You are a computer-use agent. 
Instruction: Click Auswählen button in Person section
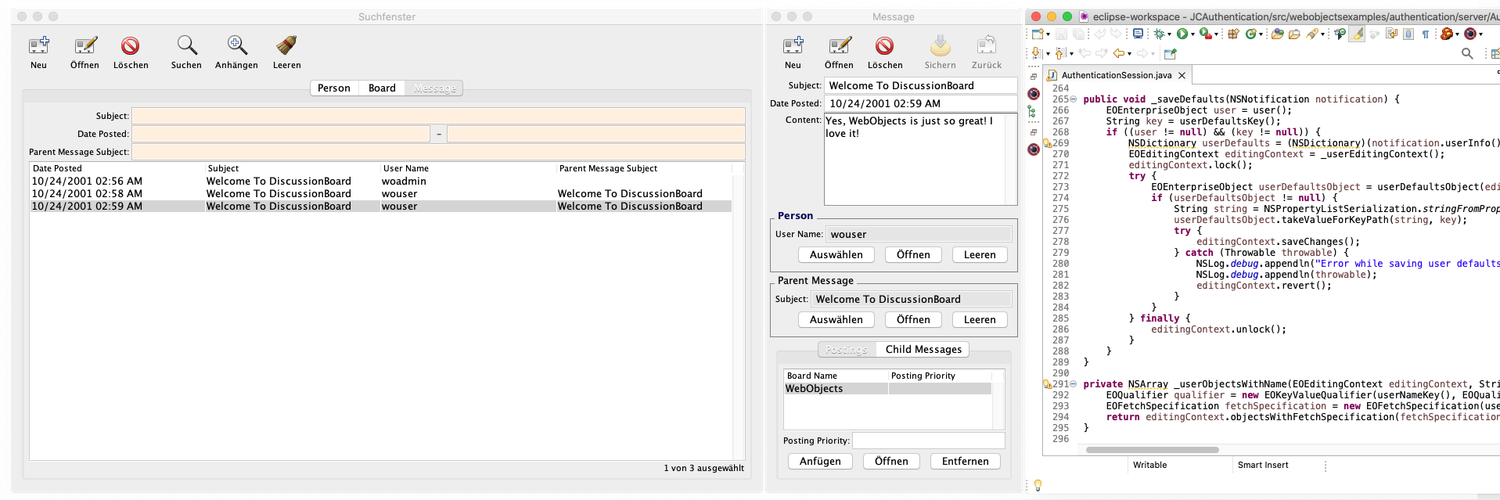(836, 254)
